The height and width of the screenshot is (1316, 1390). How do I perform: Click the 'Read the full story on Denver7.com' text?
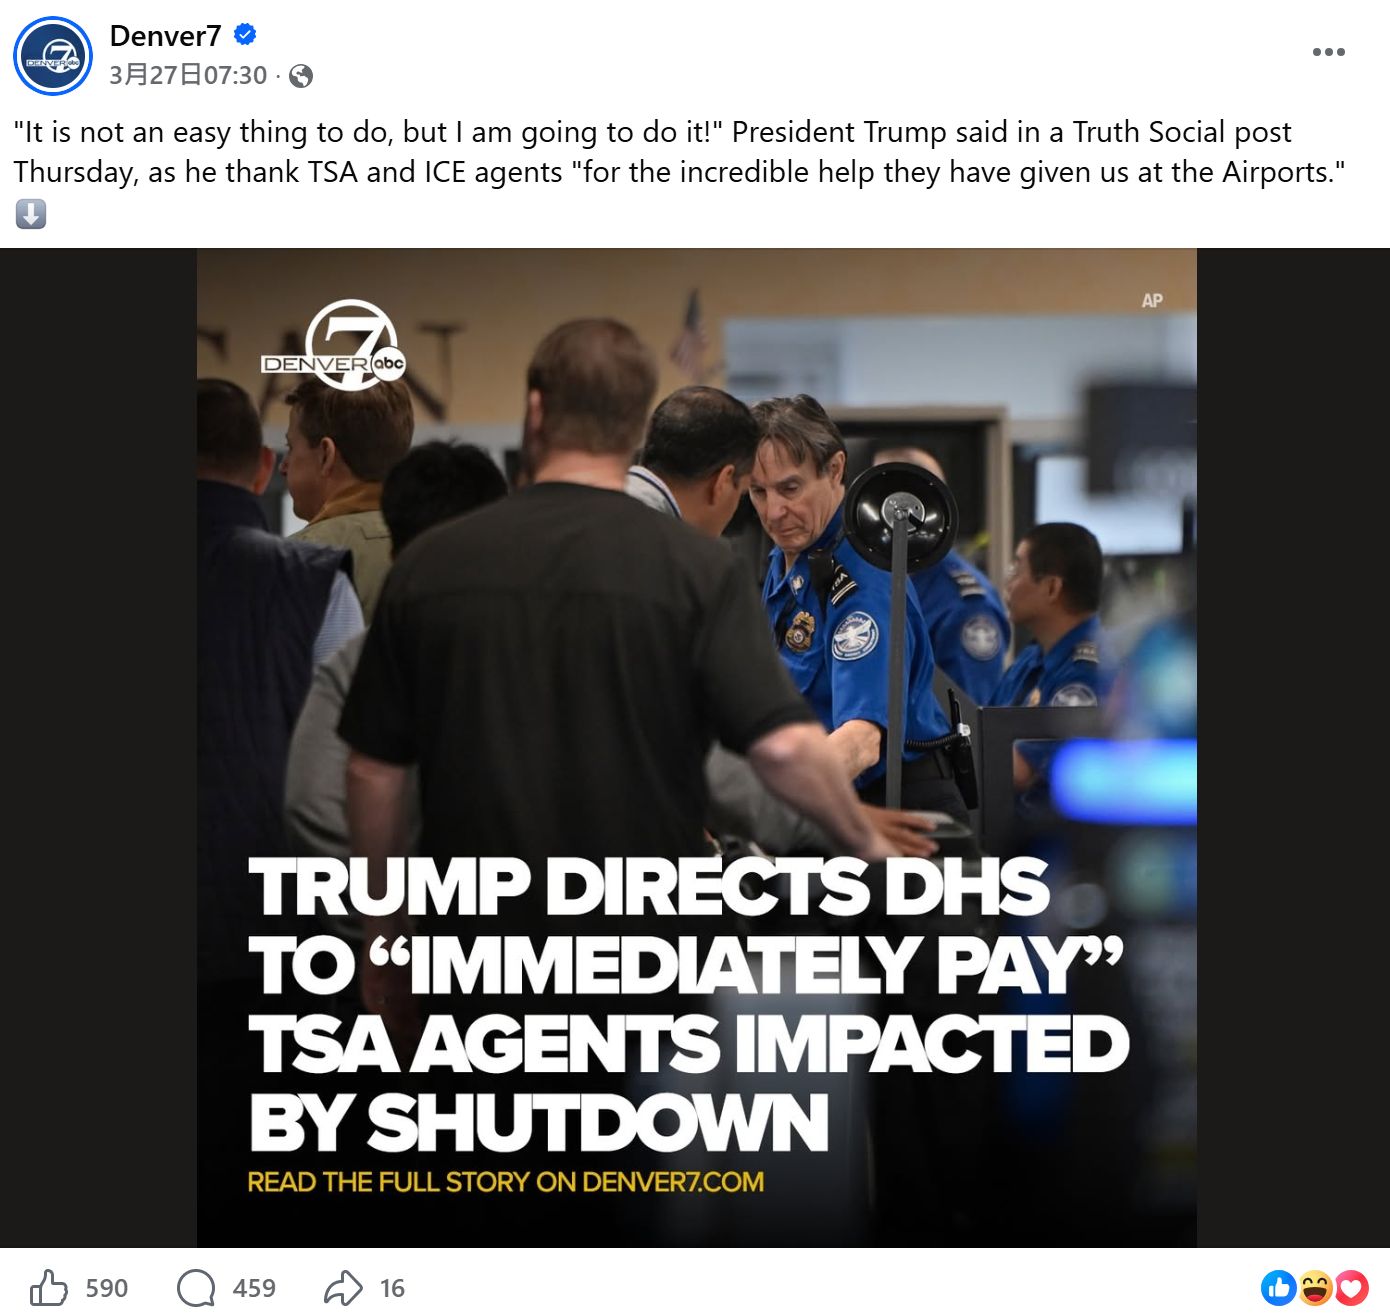[x=506, y=1182]
